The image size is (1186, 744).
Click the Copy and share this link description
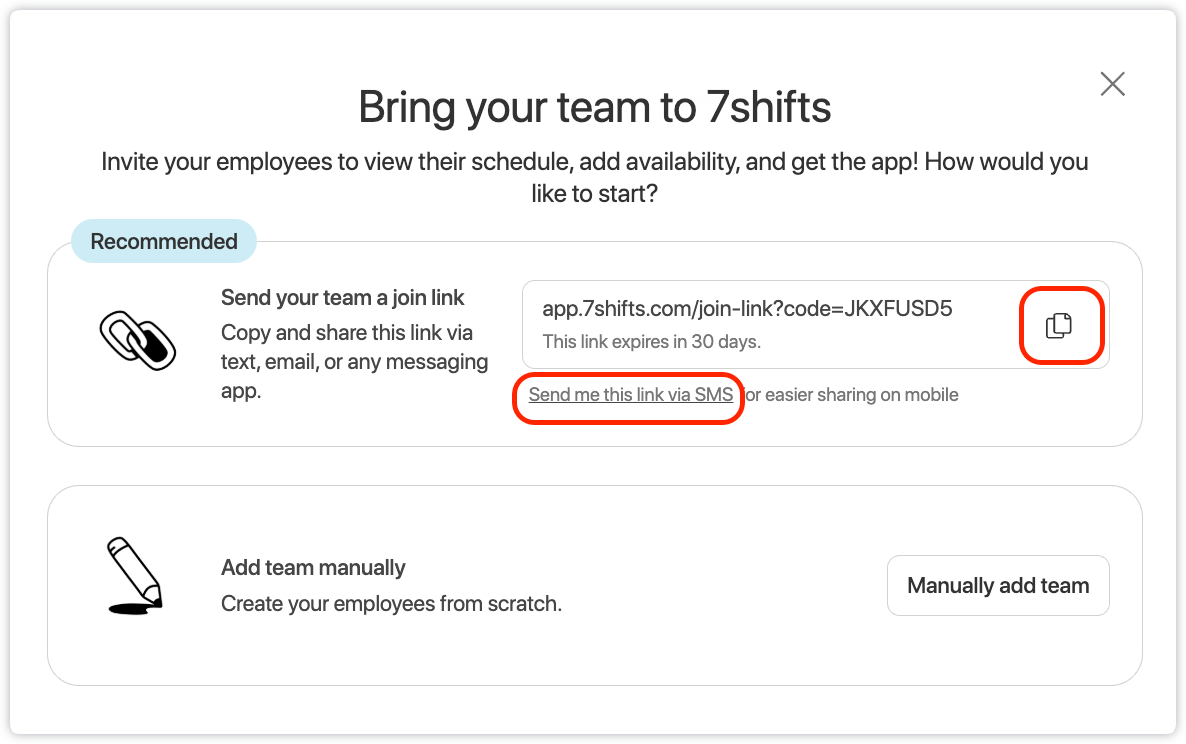(x=347, y=333)
